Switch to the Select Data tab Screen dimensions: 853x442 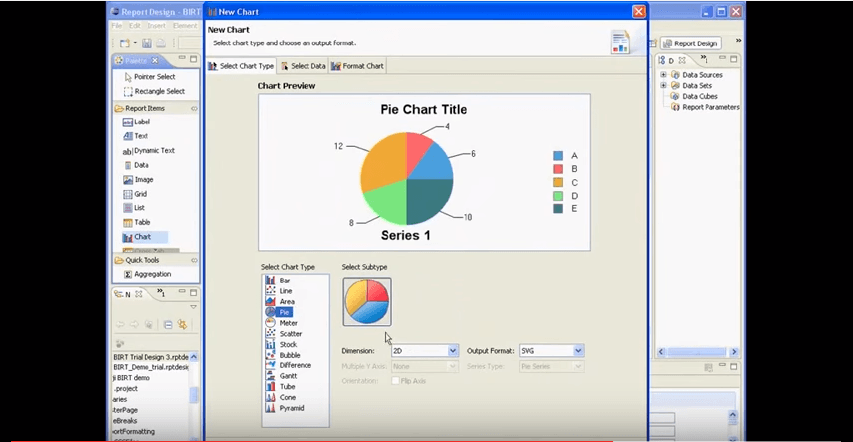[303, 66]
